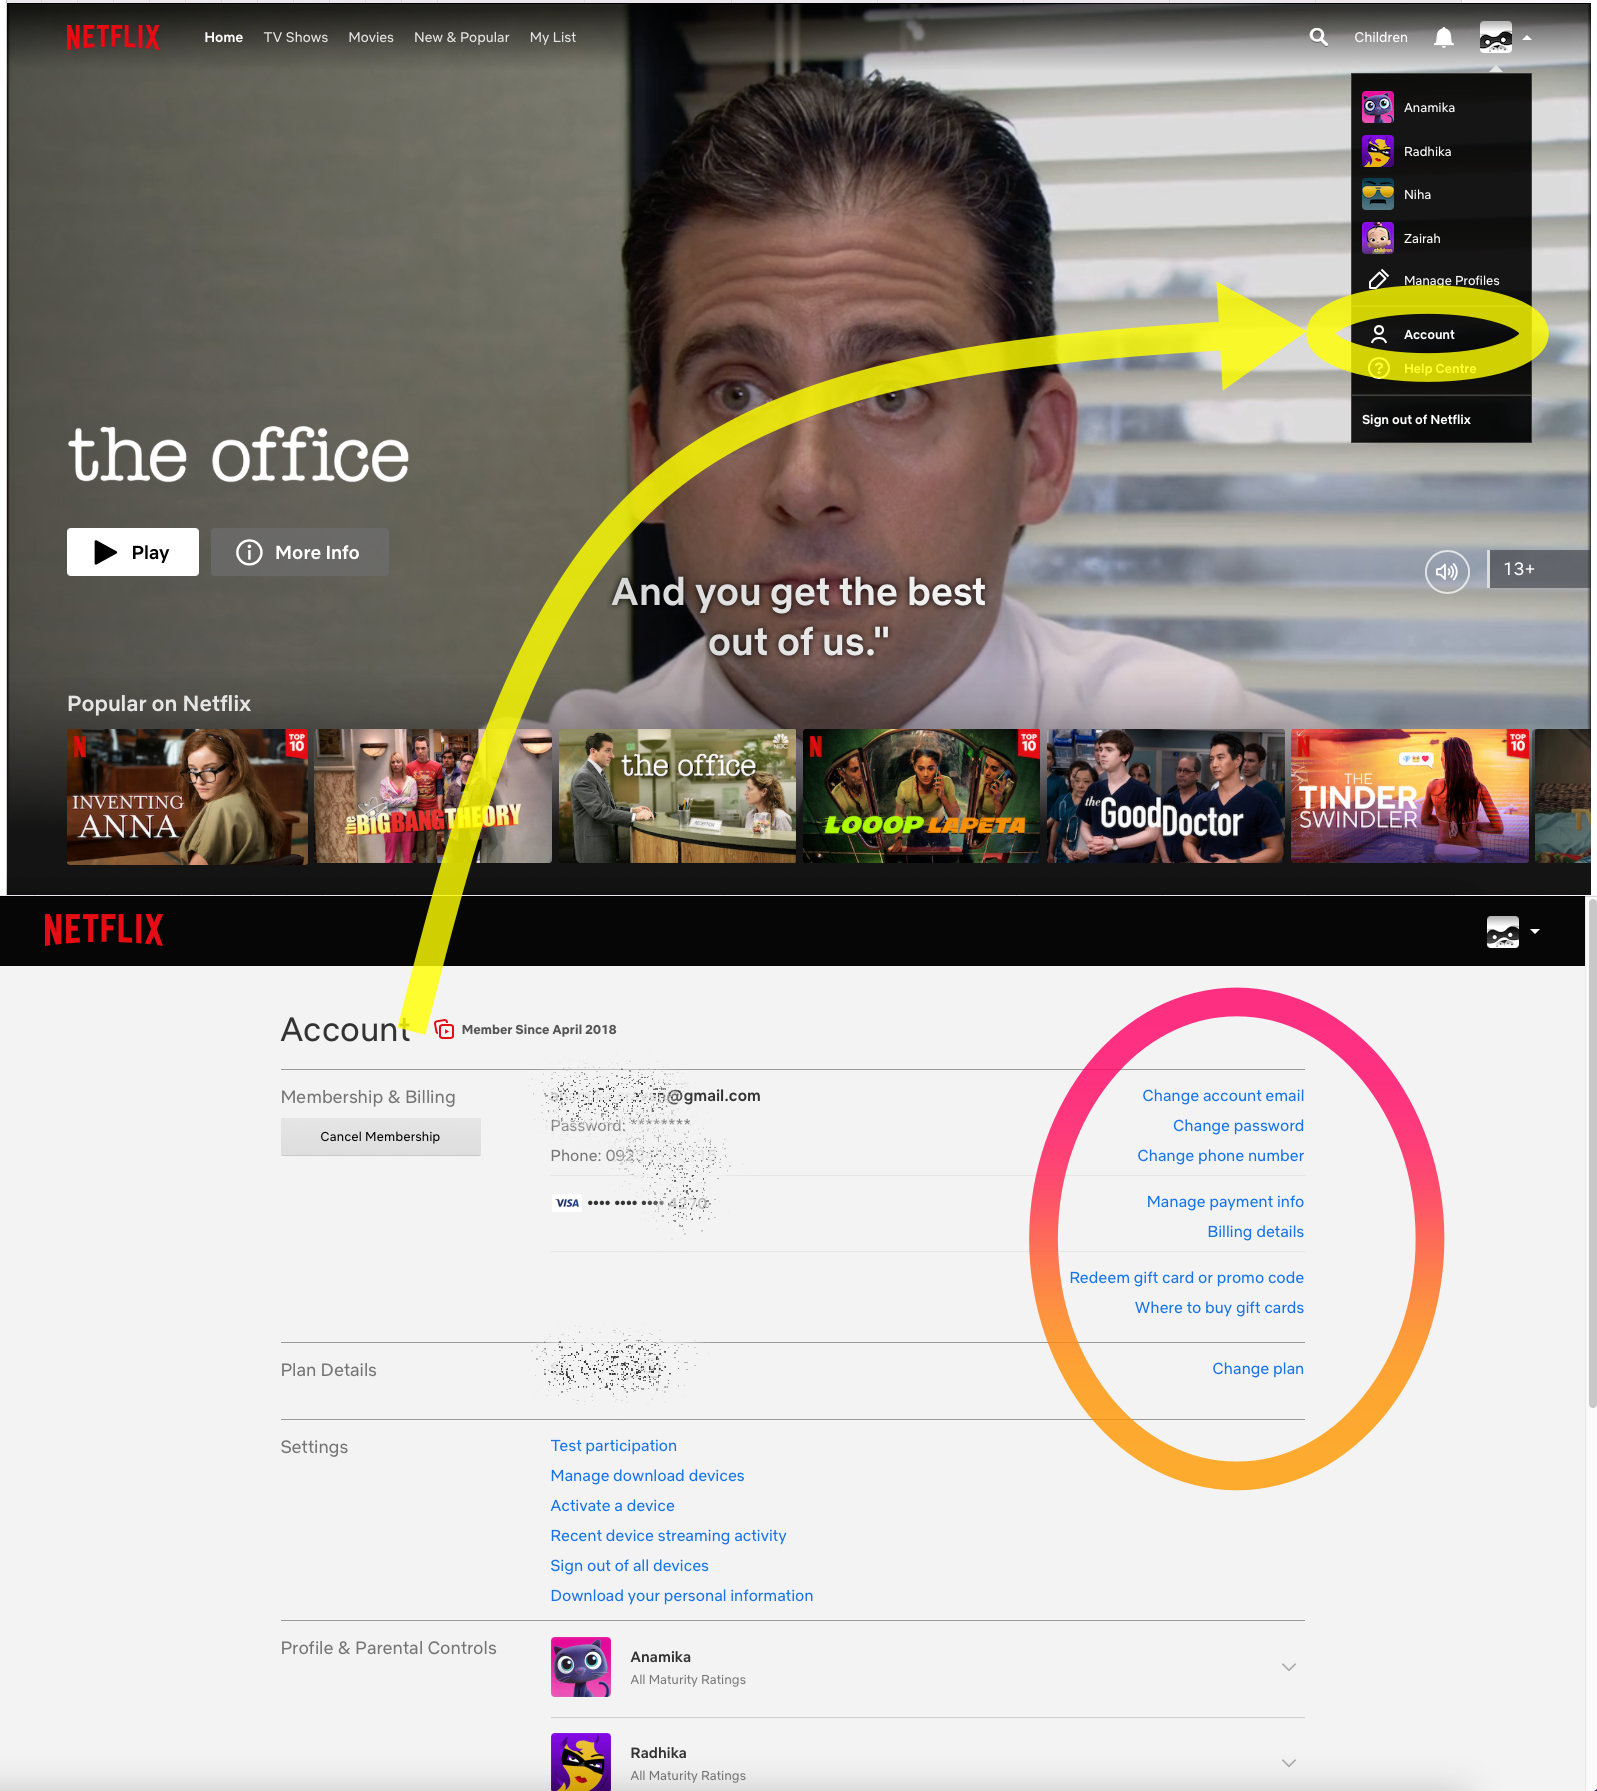1597x1791 pixels.
Task: Select Anamika's avatar in the profile dropdown menu
Action: point(1378,107)
